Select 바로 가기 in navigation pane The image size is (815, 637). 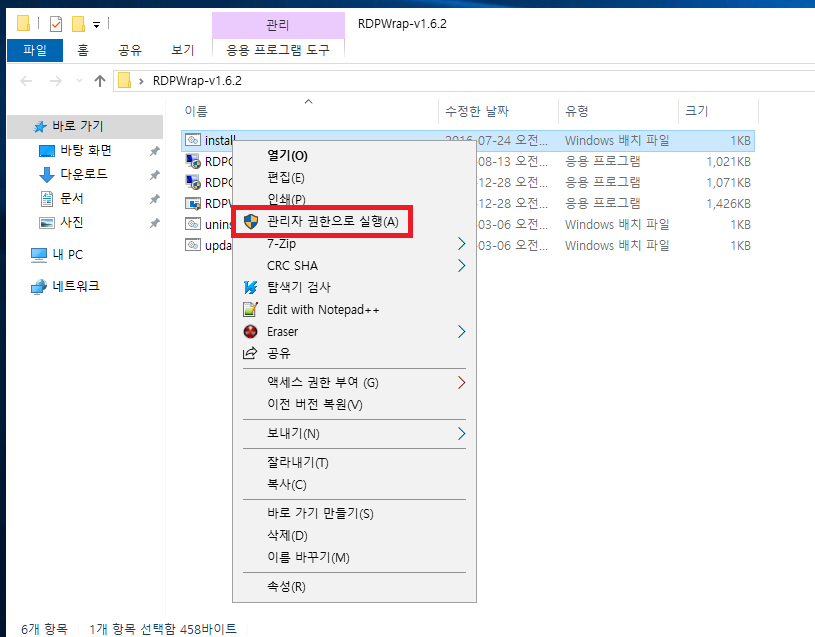(x=85, y=126)
